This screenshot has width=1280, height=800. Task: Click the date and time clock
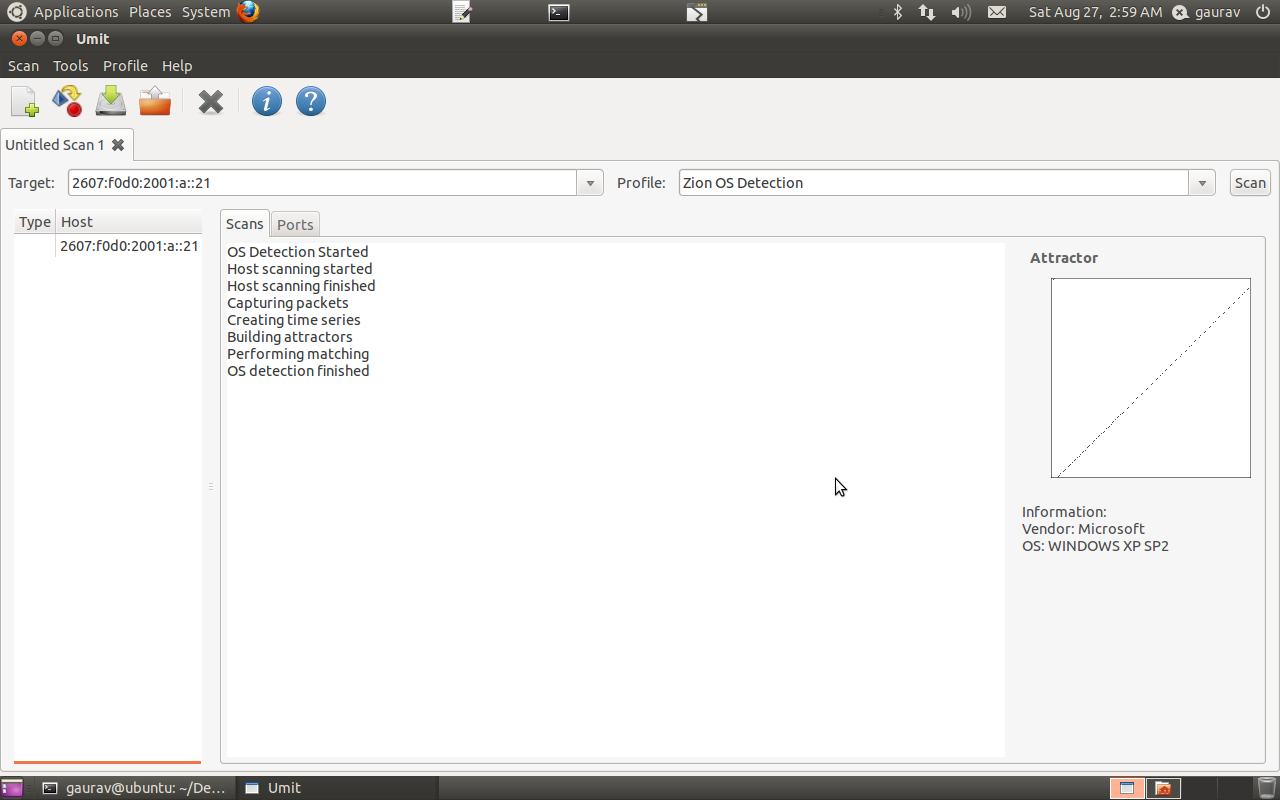(1095, 12)
